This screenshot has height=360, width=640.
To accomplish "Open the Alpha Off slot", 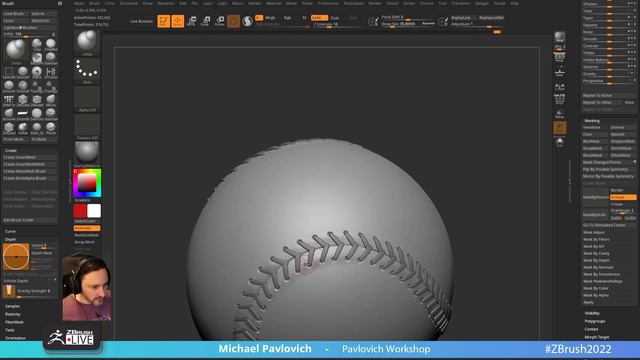I will pos(87,99).
